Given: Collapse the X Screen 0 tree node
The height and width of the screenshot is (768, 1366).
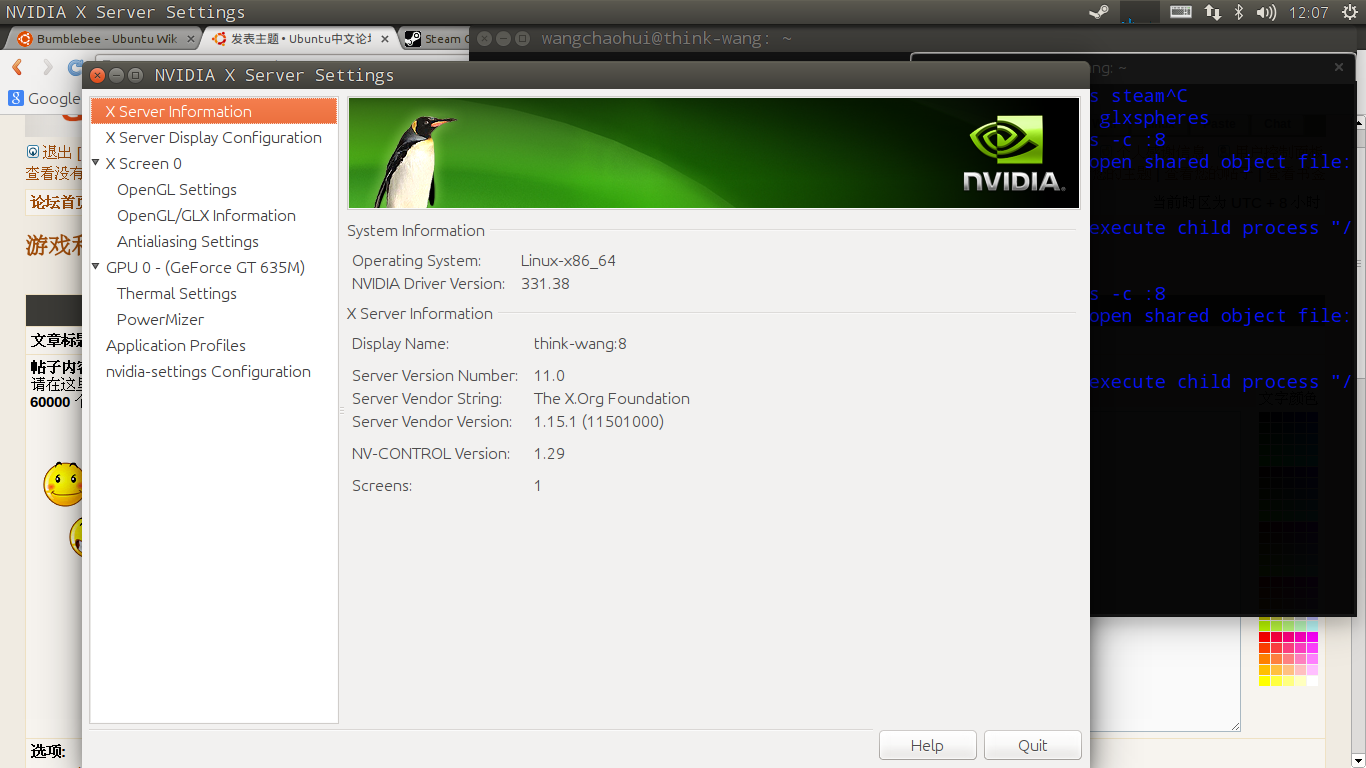Looking at the screenshot, I should 96,162.
